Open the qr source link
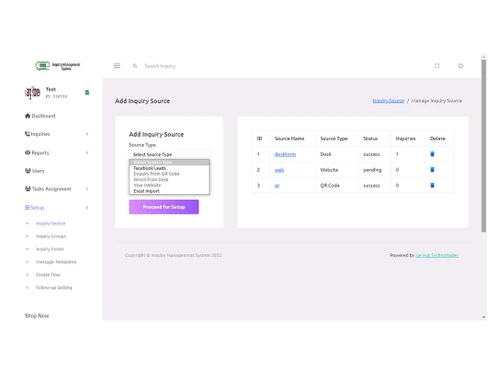 (x=277, y=186)
